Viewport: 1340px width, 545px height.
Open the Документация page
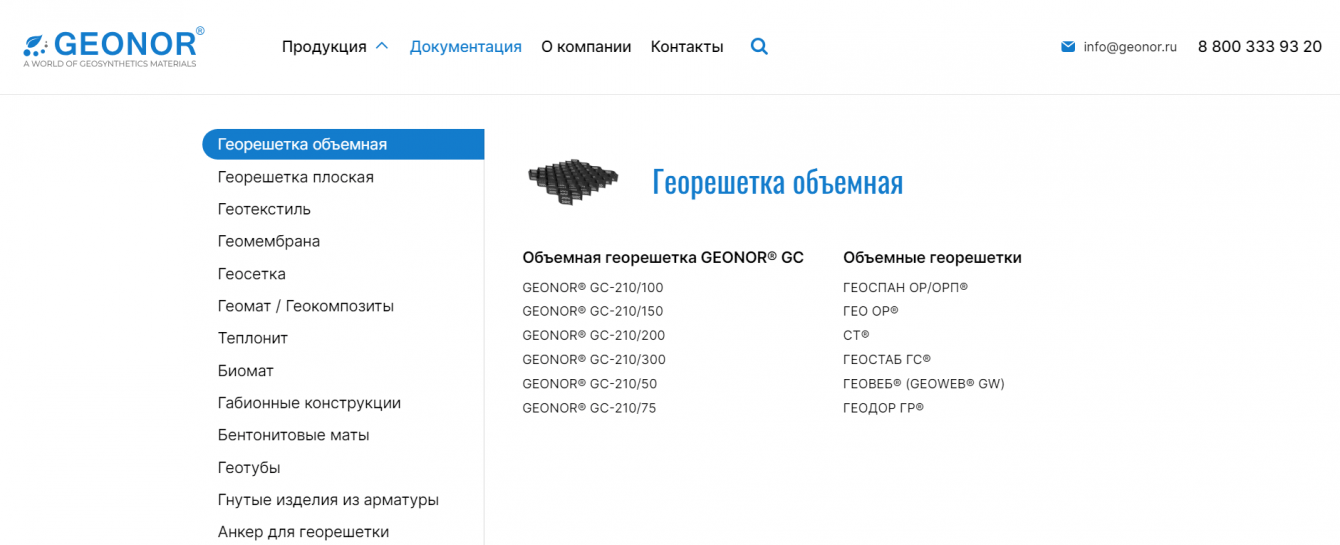point(466,46)
